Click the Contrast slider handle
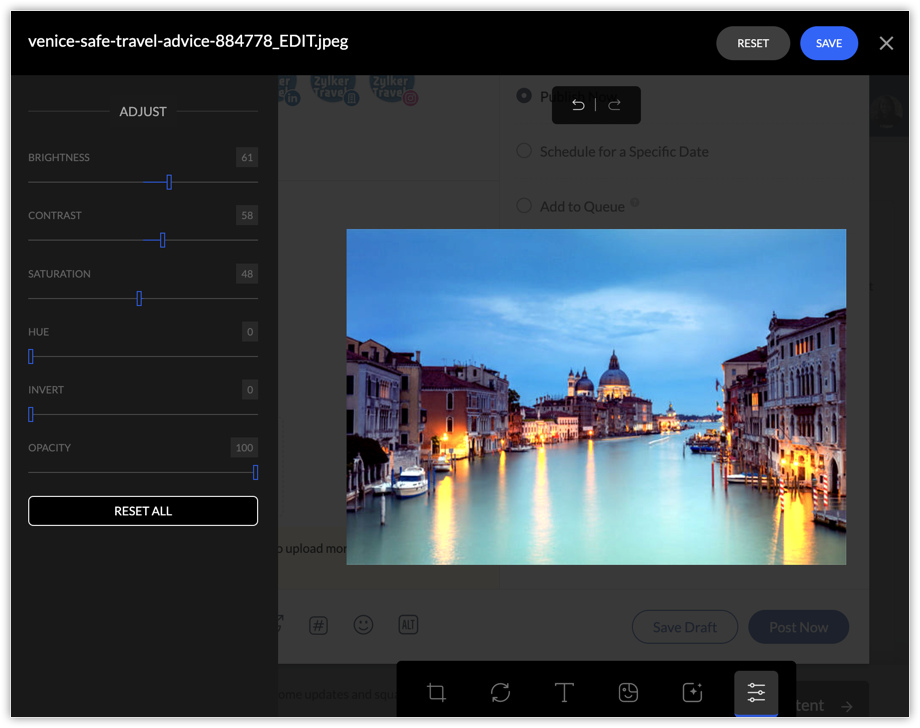This screenshot has width=920, height=728. click(162, 240)
